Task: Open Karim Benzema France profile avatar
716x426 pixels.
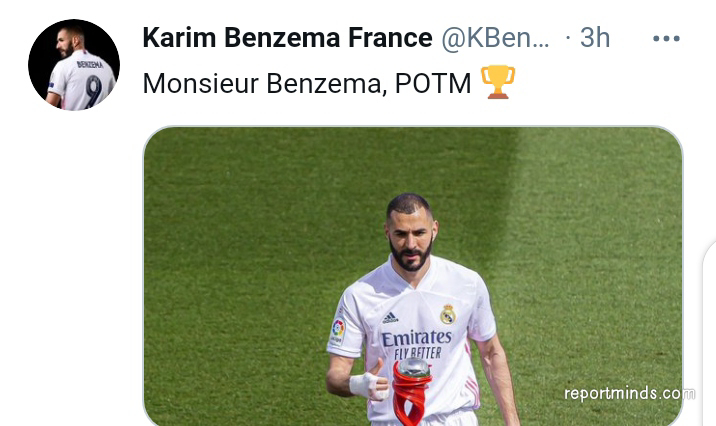Action: click(x=74, y=64)
